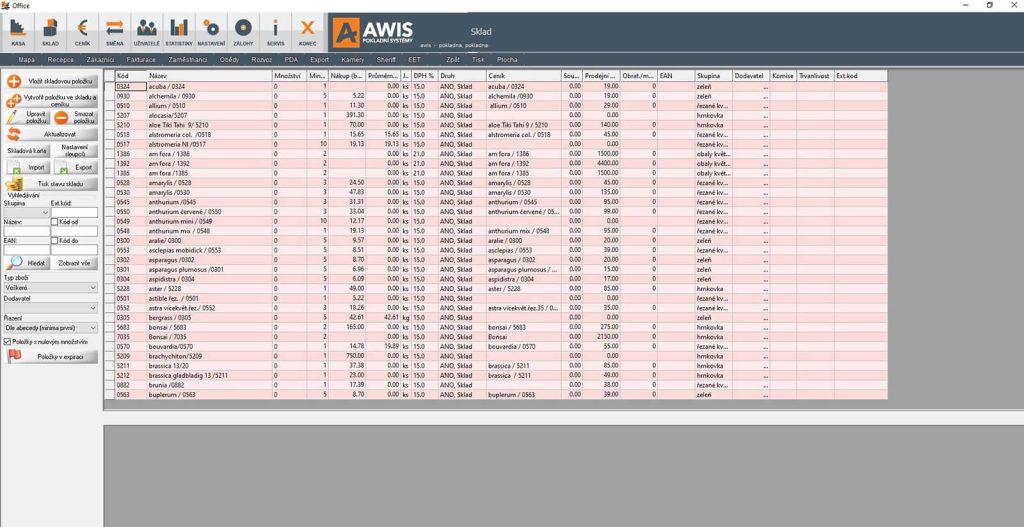Viewport: 1024px width, 527px height.
Task: Toggle the 'Kód od' checkbox
Action: point(56,222)
